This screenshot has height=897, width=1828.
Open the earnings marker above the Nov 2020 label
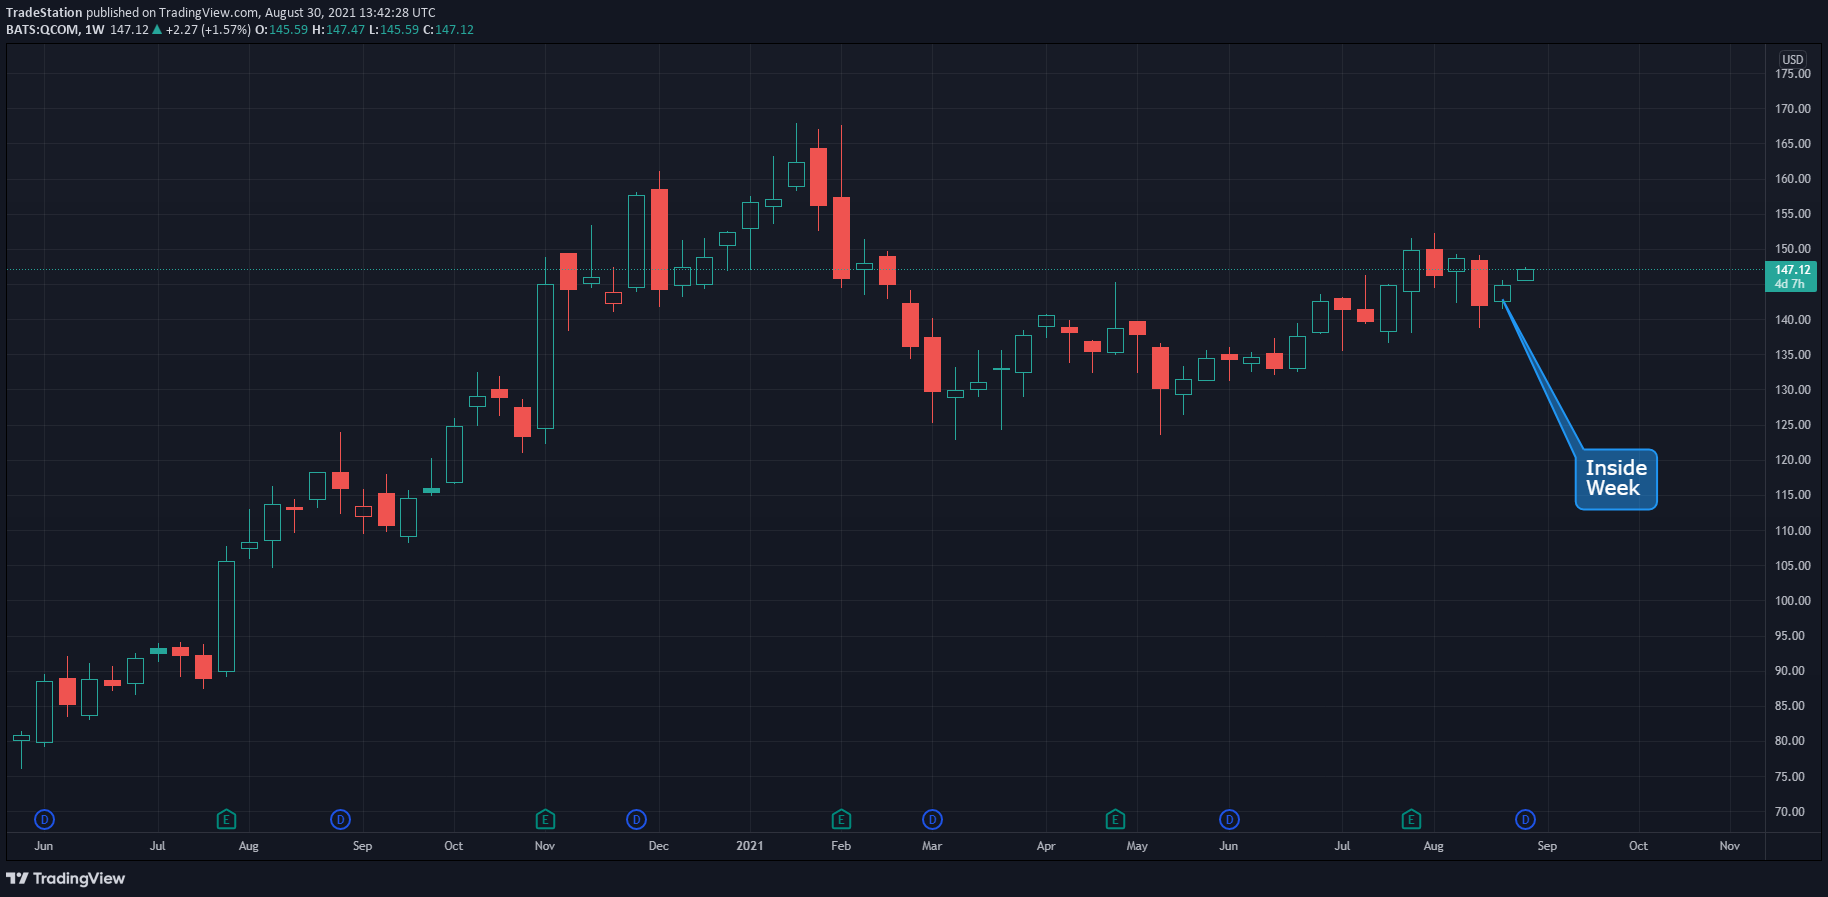[545, 820]
